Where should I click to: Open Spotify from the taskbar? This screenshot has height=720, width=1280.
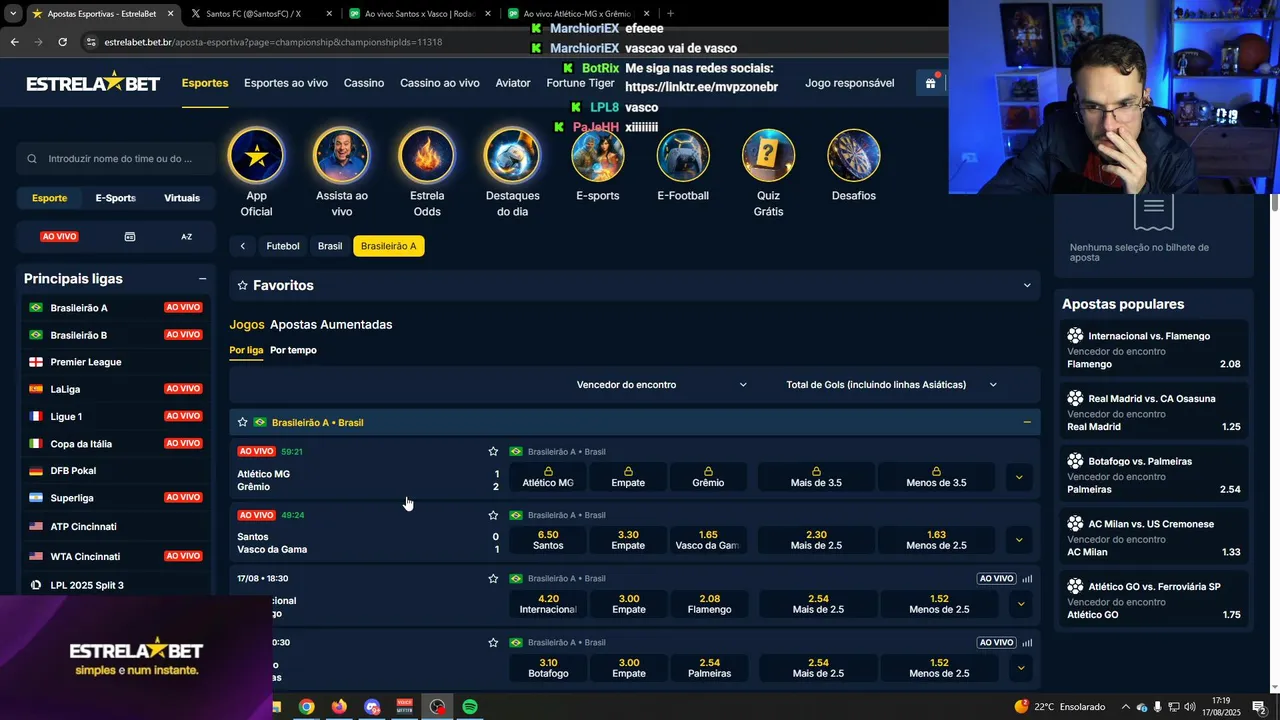(470, 707)
